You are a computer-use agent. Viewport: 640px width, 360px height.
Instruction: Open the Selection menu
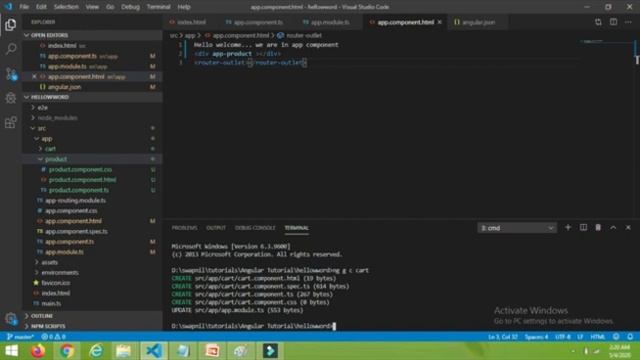coord(66,7)
